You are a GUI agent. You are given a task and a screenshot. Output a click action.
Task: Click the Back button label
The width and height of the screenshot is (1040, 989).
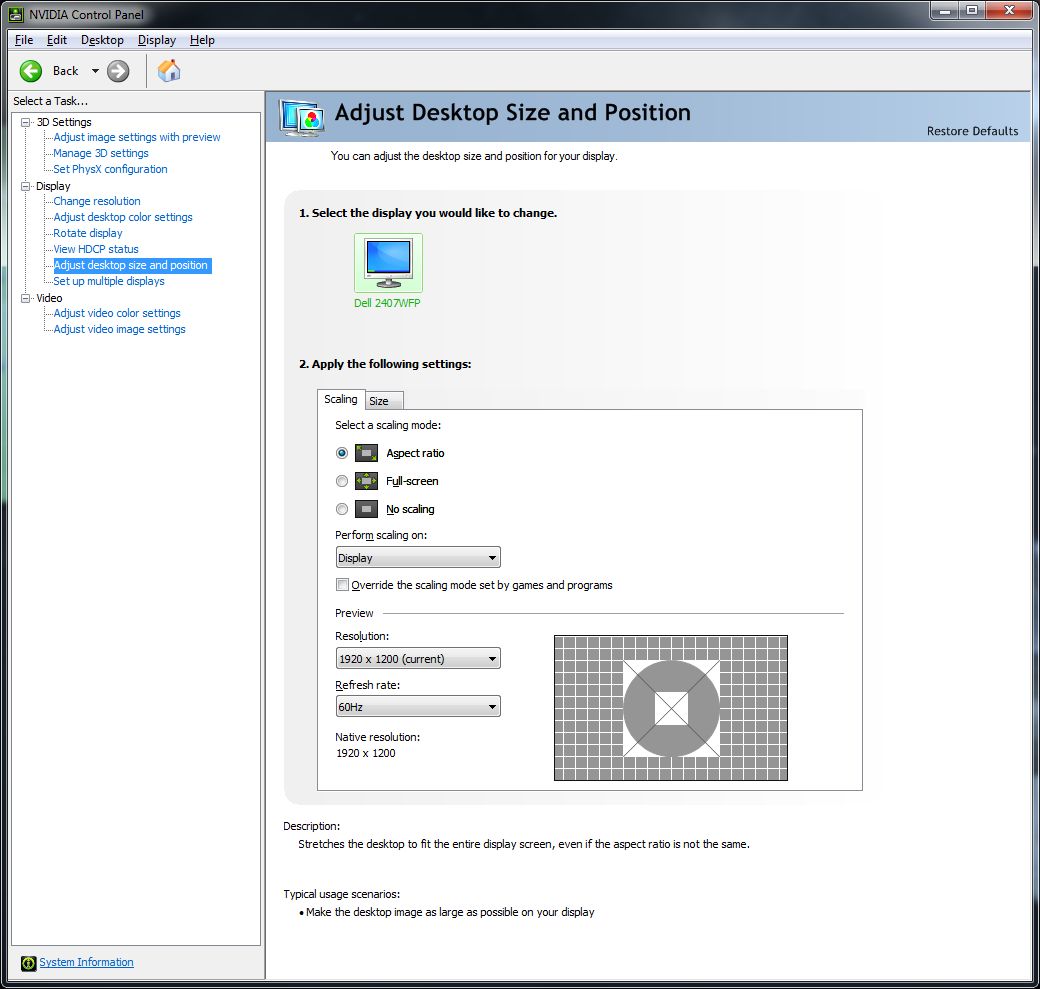[66, 71]
